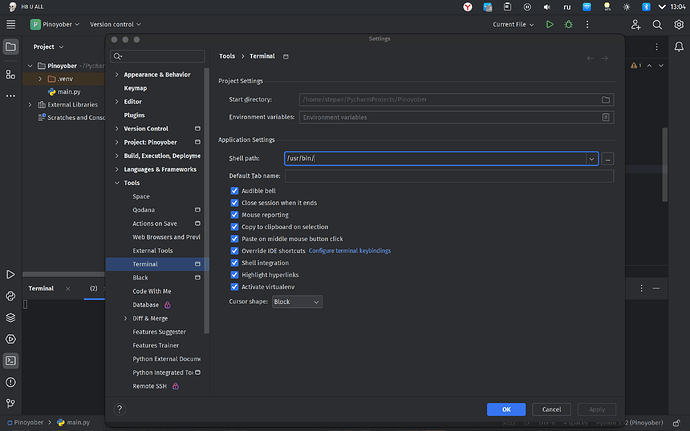Select the Terminal tab in bottom panel
Screen dimensions: 690x431
[x=41, y=288]
